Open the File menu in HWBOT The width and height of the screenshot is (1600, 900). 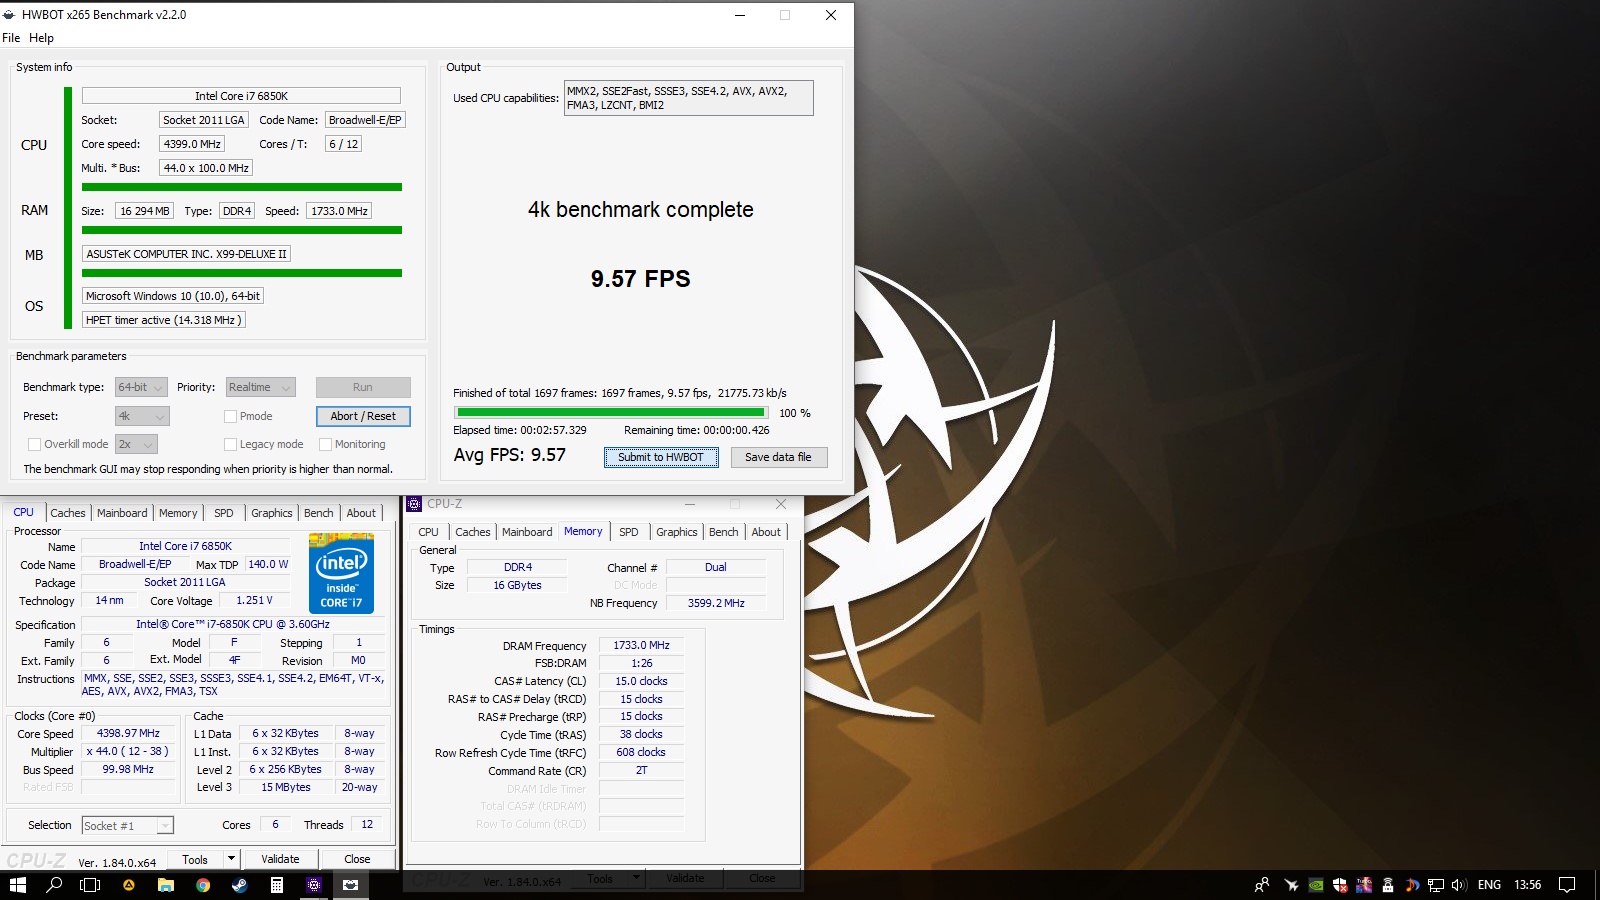pos(11,38)
